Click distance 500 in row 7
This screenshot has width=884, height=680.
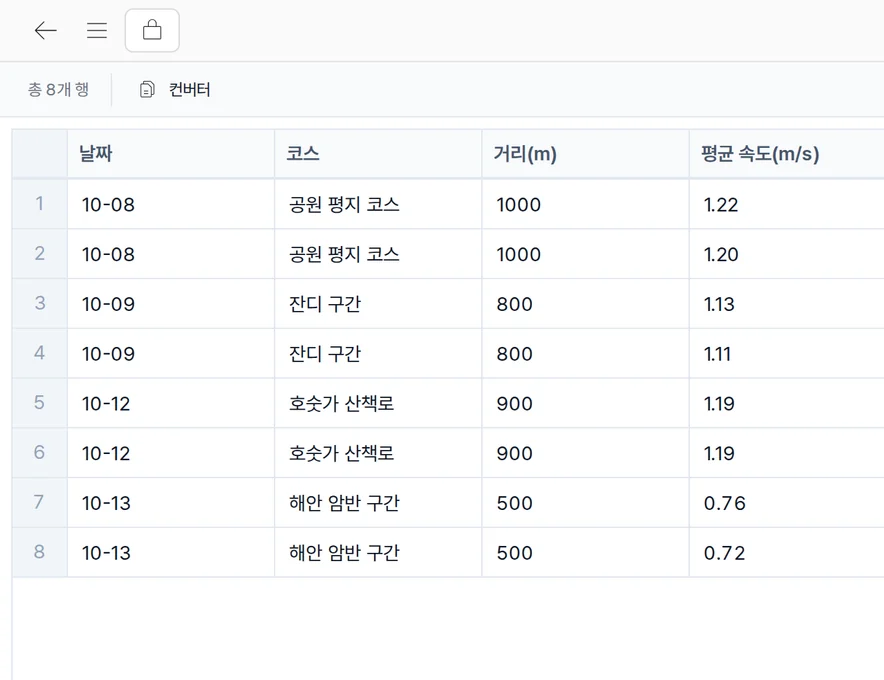point(586,502)
